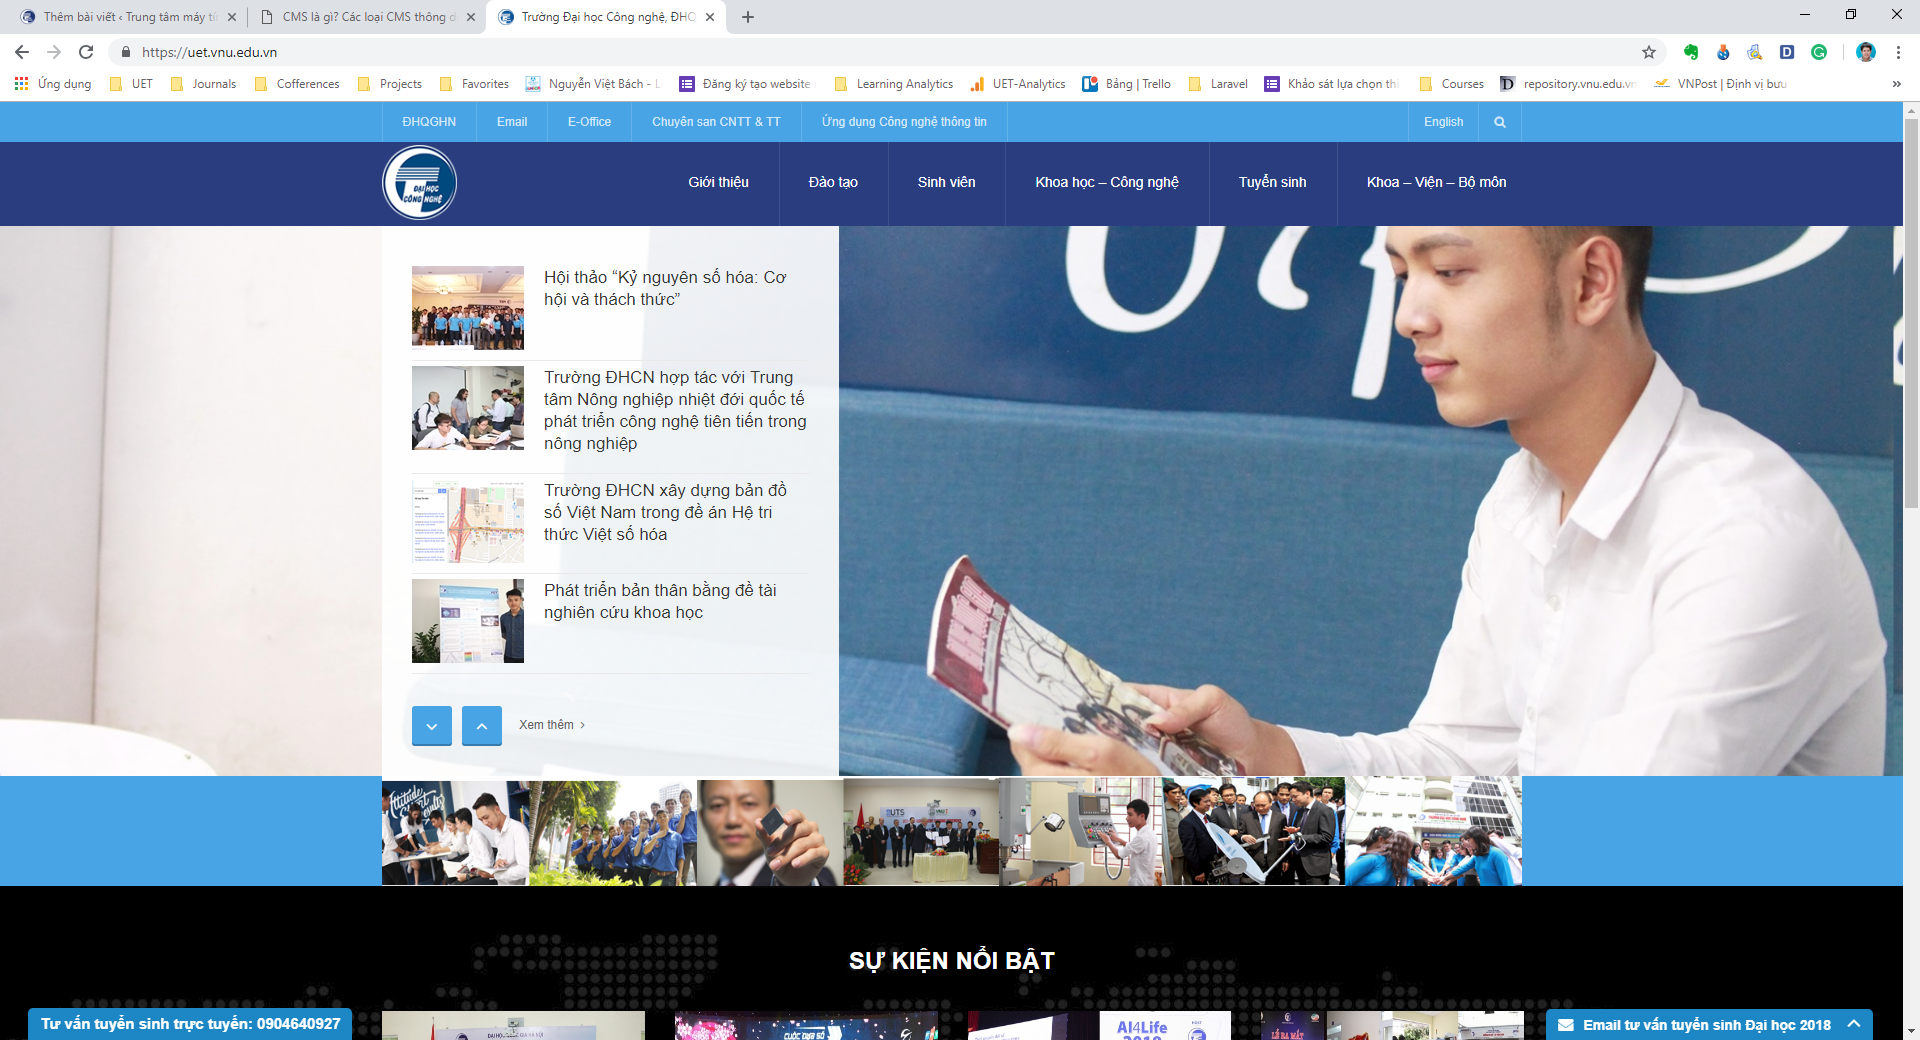Image resolution: width=1920 pixels, height=1040 pixels.
Task: Open the English language link
Action: (1443, 122)
